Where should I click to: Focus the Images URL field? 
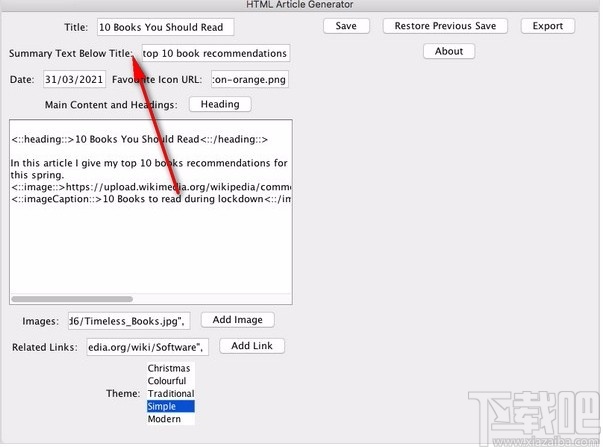pyautogui.click(x=129, y=321)
